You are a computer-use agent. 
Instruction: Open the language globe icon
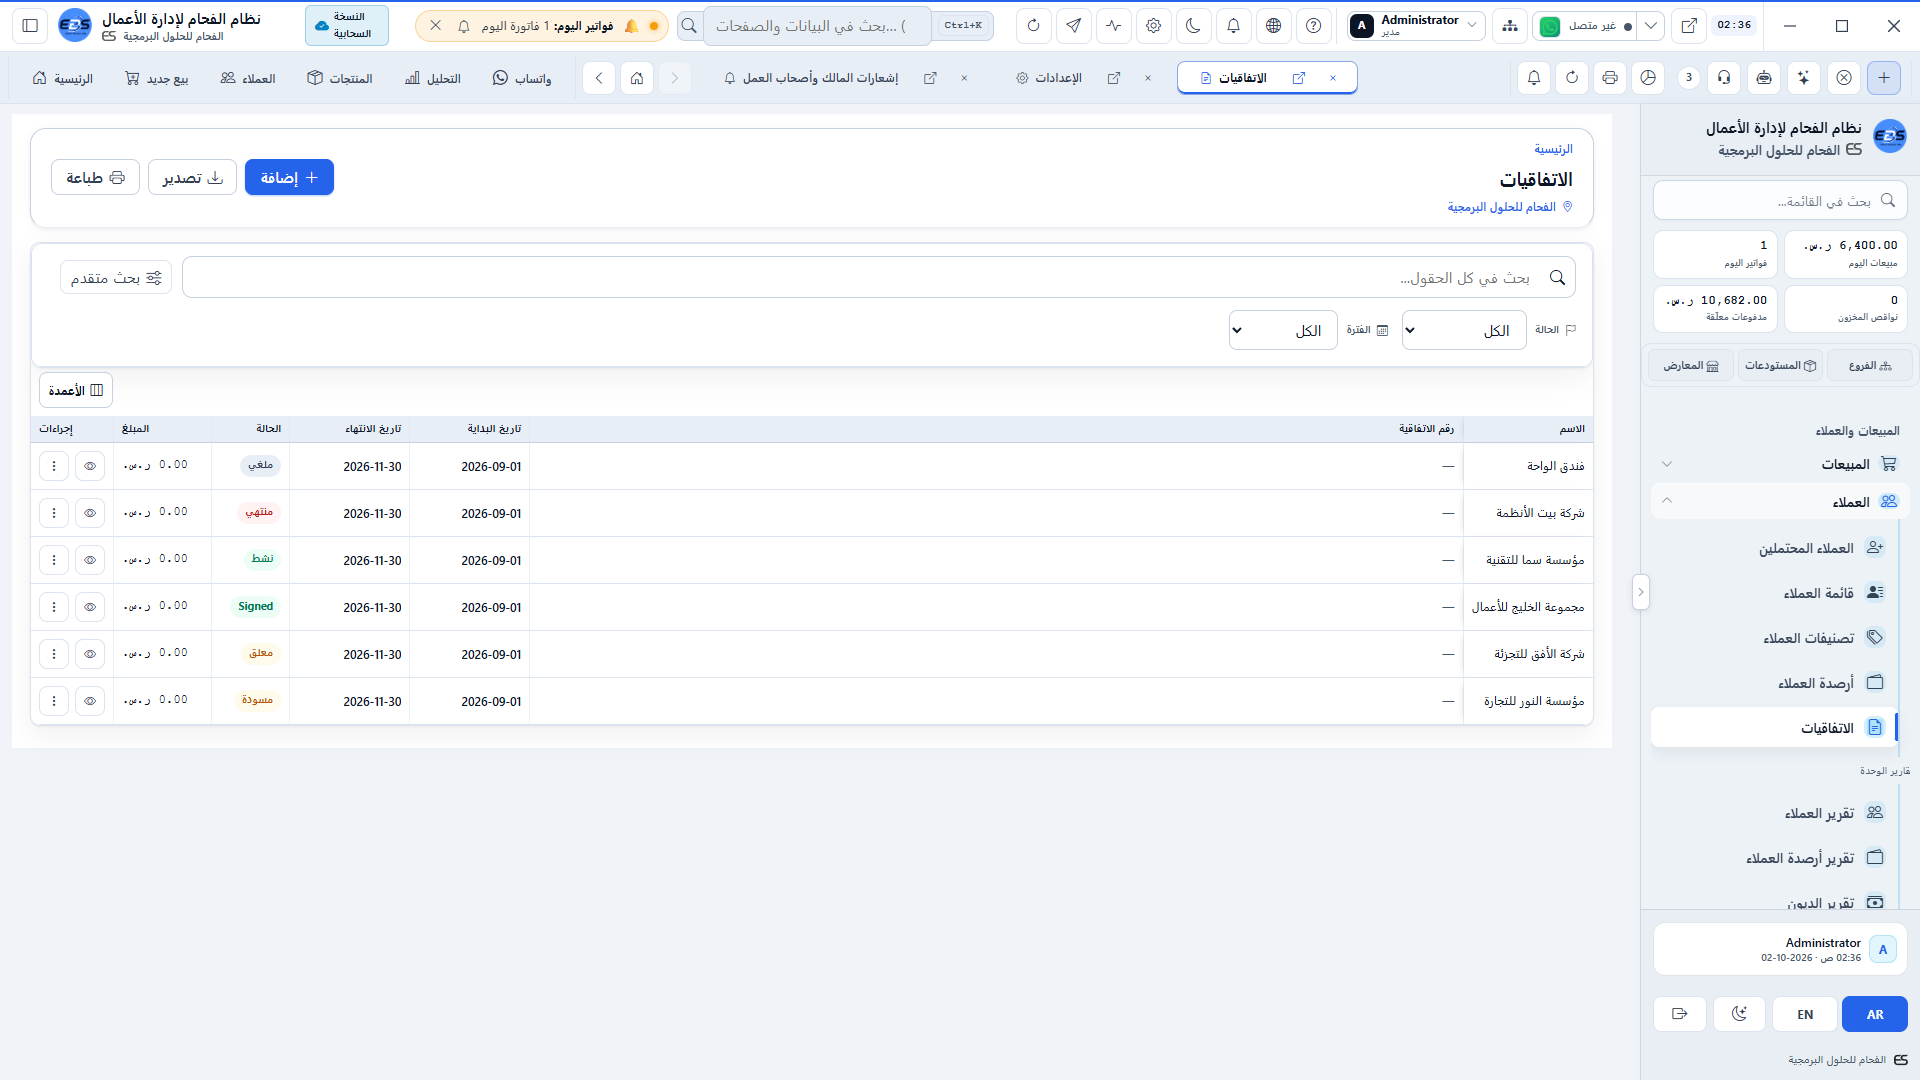(1274, 26)
